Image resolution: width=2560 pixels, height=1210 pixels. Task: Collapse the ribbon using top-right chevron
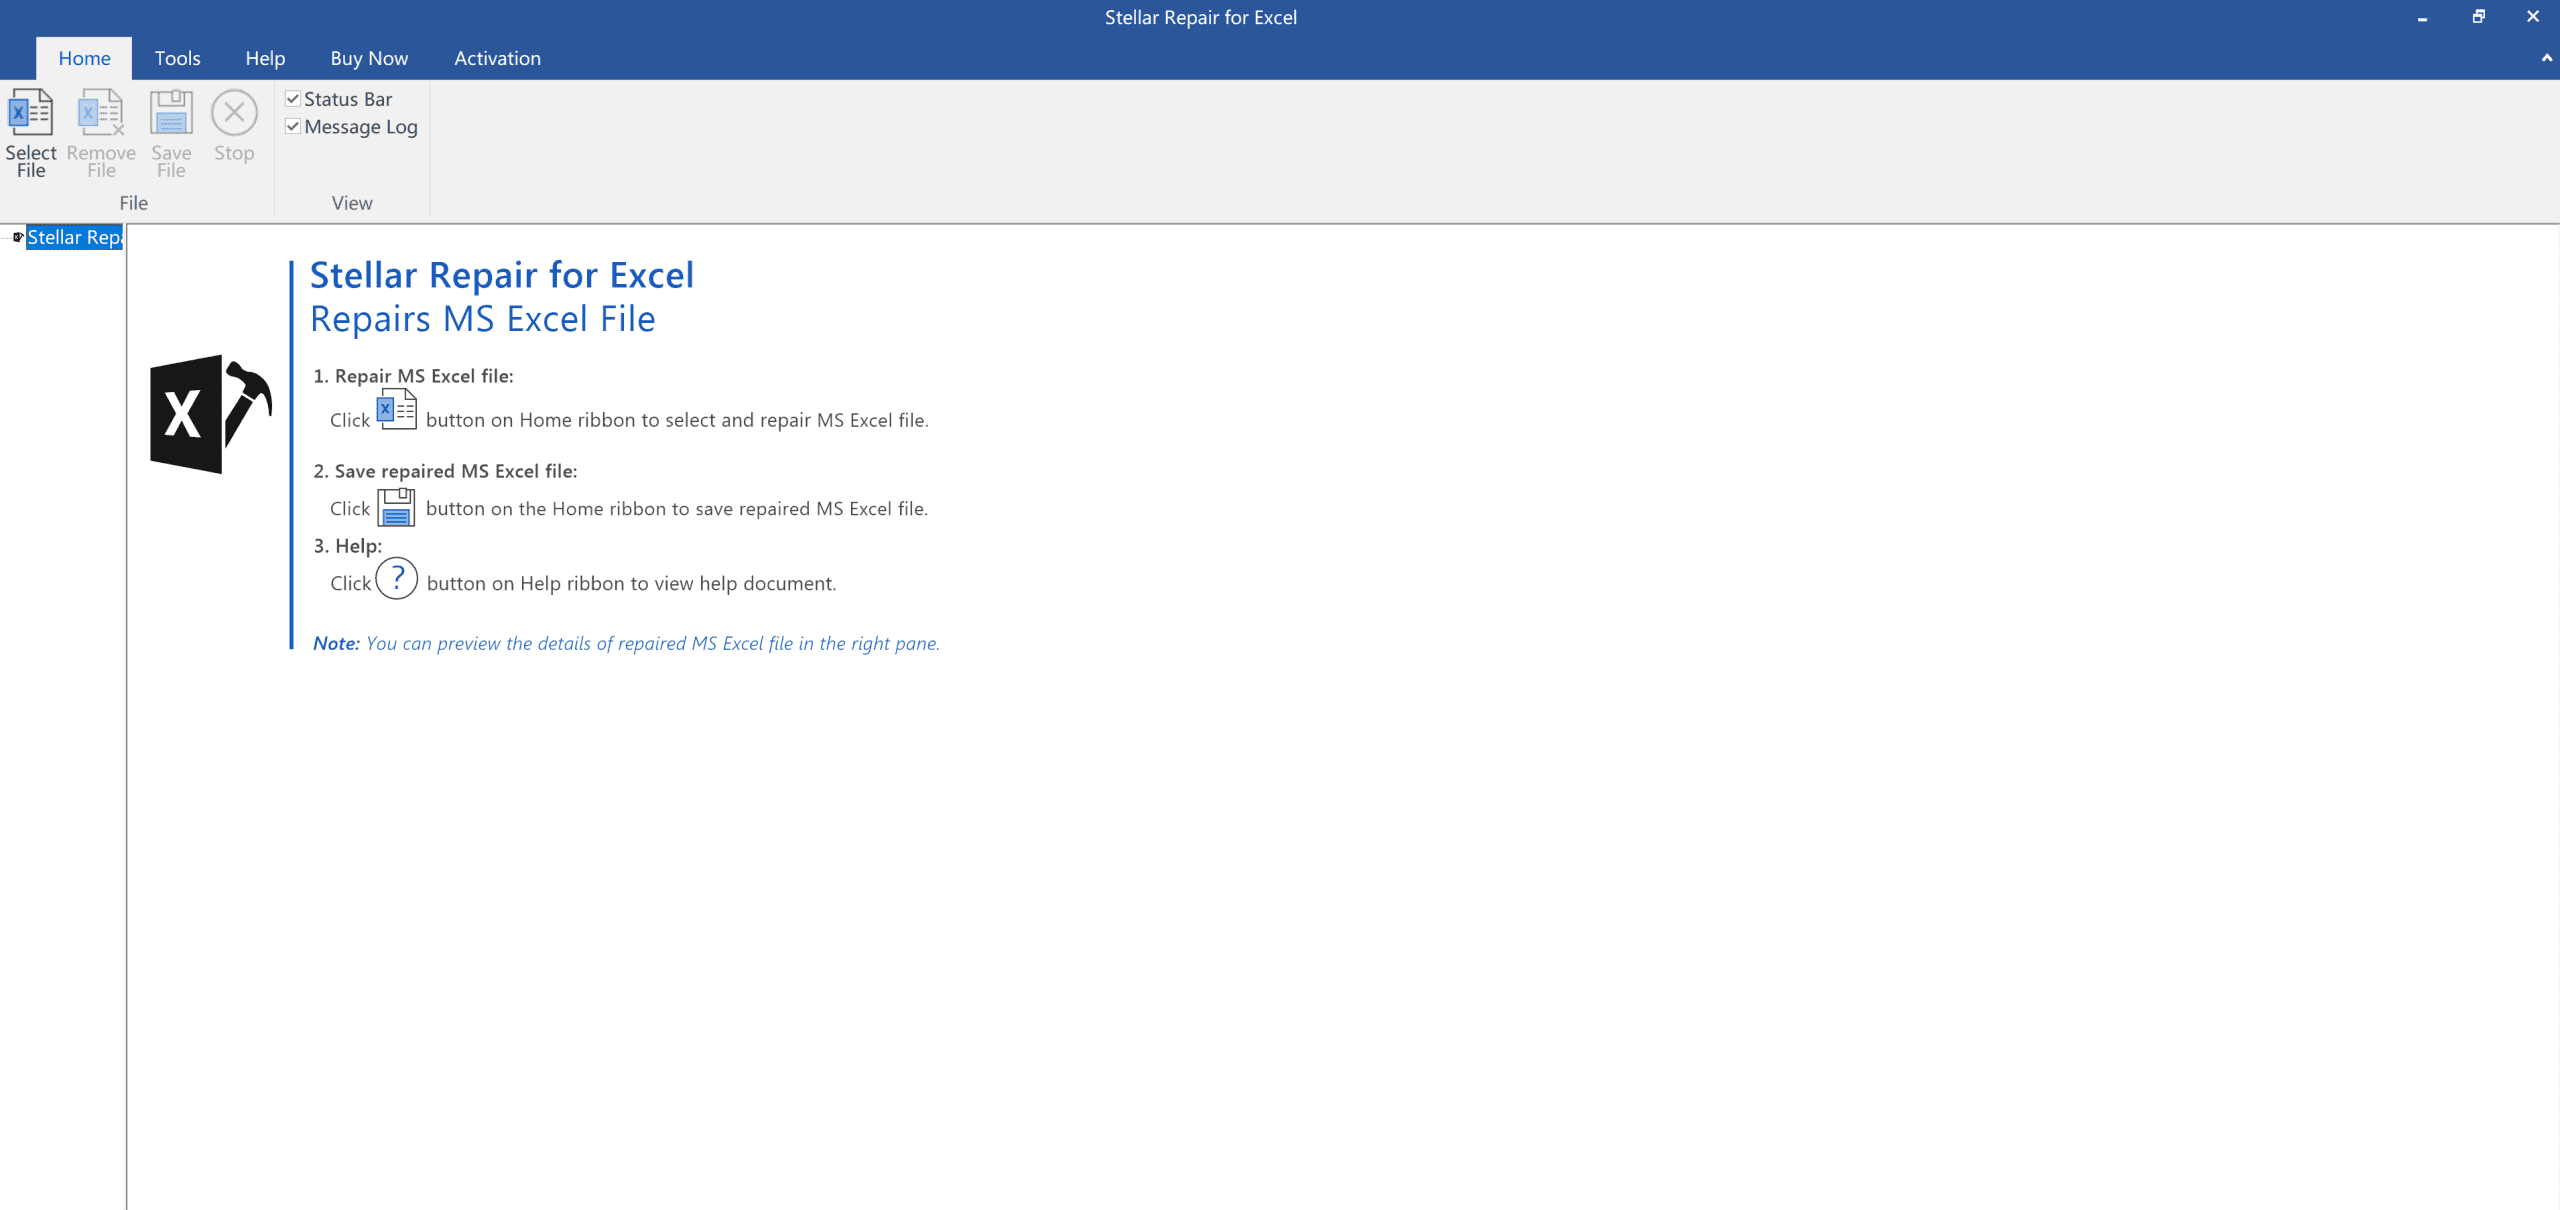[x=2546, y=58]
